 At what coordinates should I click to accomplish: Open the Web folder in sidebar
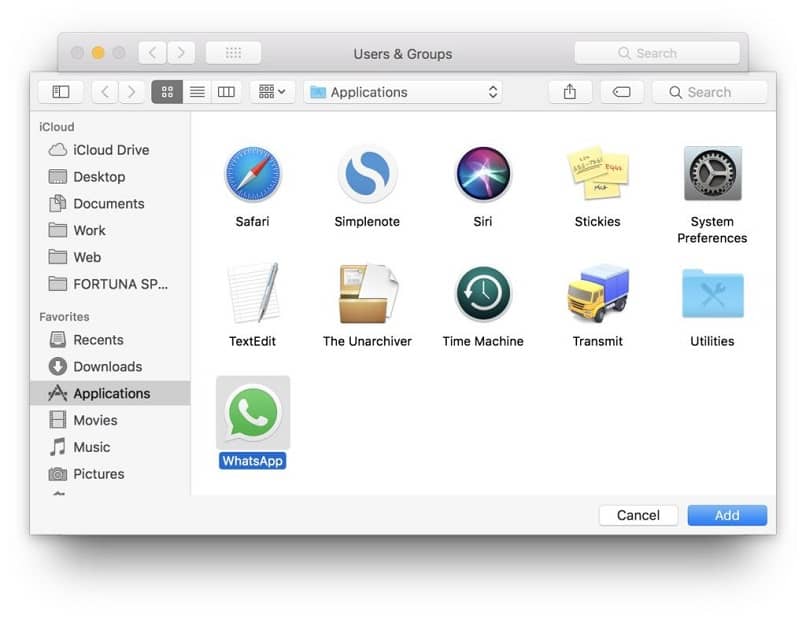pyautogui.click(x=110, y=257)
